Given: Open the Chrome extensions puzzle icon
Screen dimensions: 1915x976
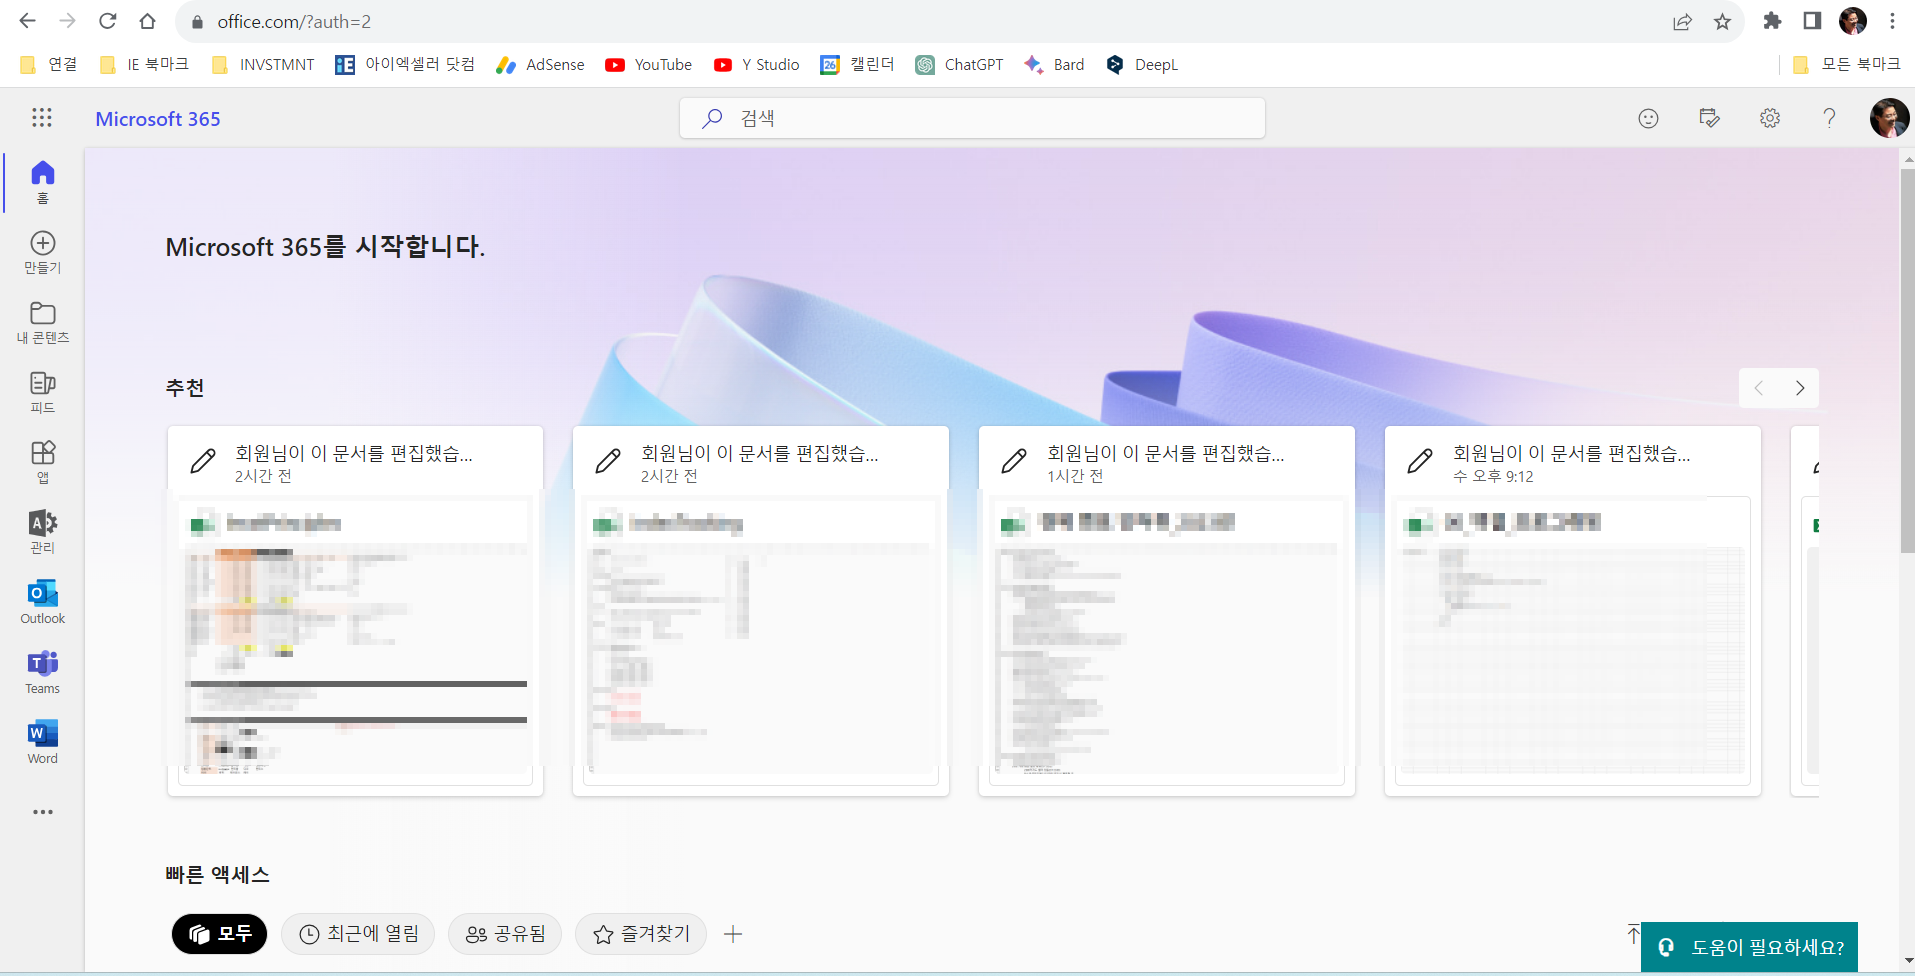Looking at the screenshot, I should [1772, 21].
